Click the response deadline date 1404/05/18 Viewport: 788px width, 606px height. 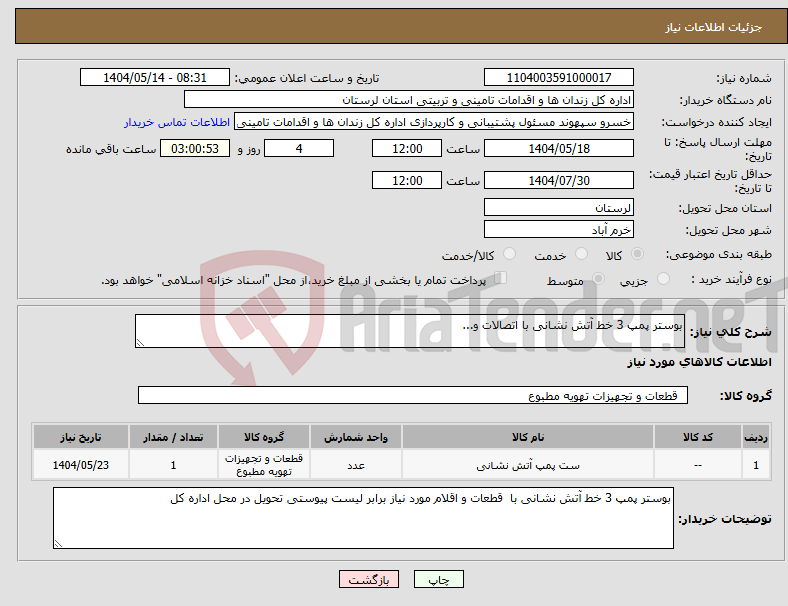click(x=558, y=149)
